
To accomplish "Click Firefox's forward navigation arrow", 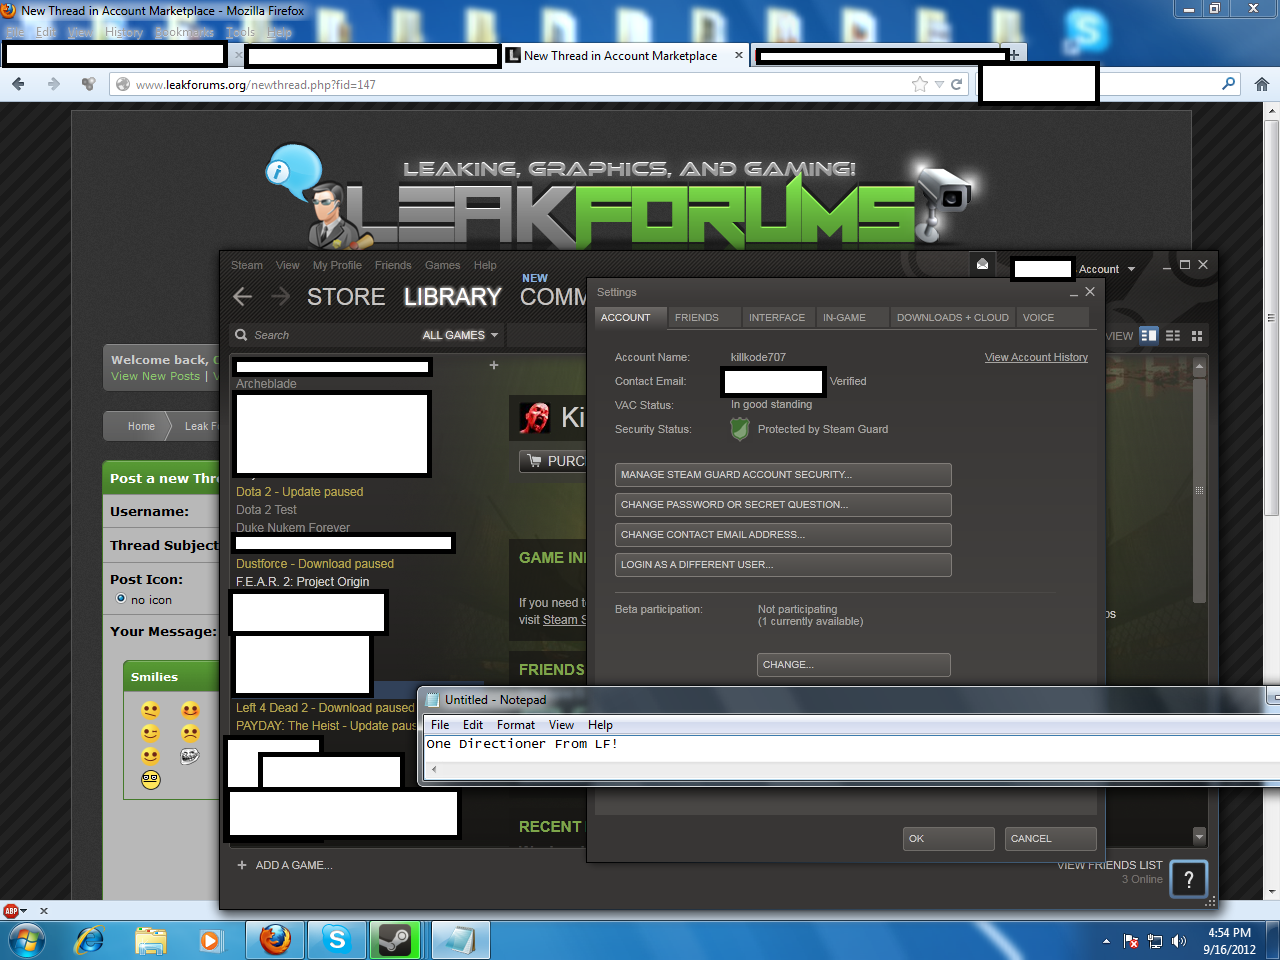I will tap(53, 84).
